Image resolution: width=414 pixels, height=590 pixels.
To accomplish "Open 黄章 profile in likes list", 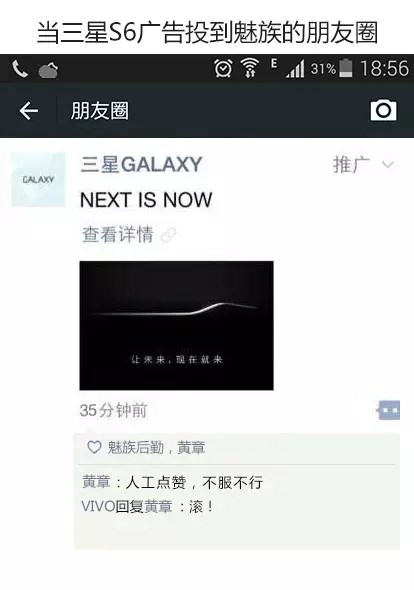I will [192, 447].
